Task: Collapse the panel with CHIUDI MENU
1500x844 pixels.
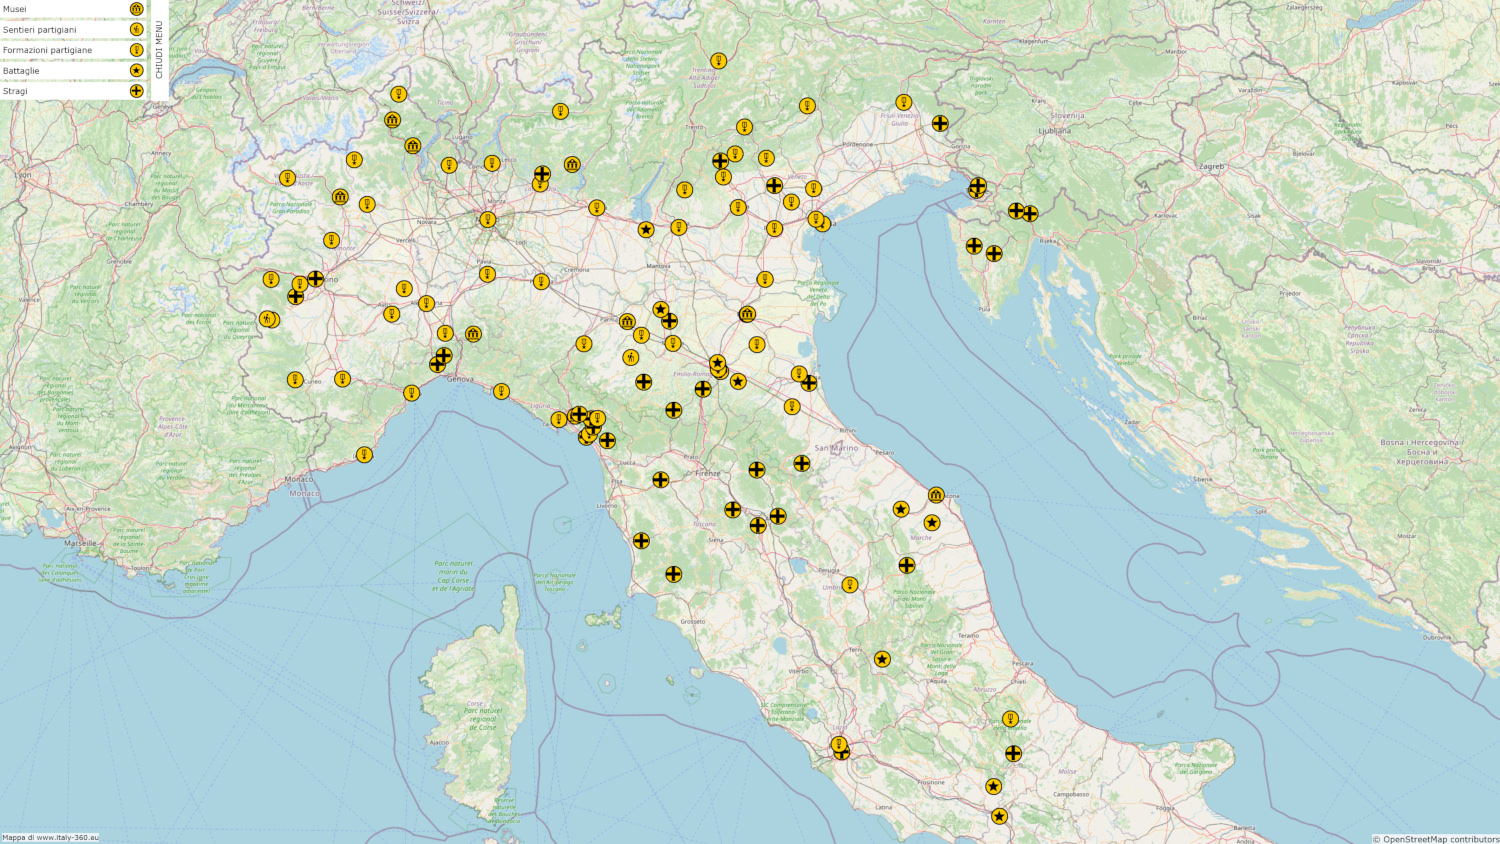Action: point(159,50)
